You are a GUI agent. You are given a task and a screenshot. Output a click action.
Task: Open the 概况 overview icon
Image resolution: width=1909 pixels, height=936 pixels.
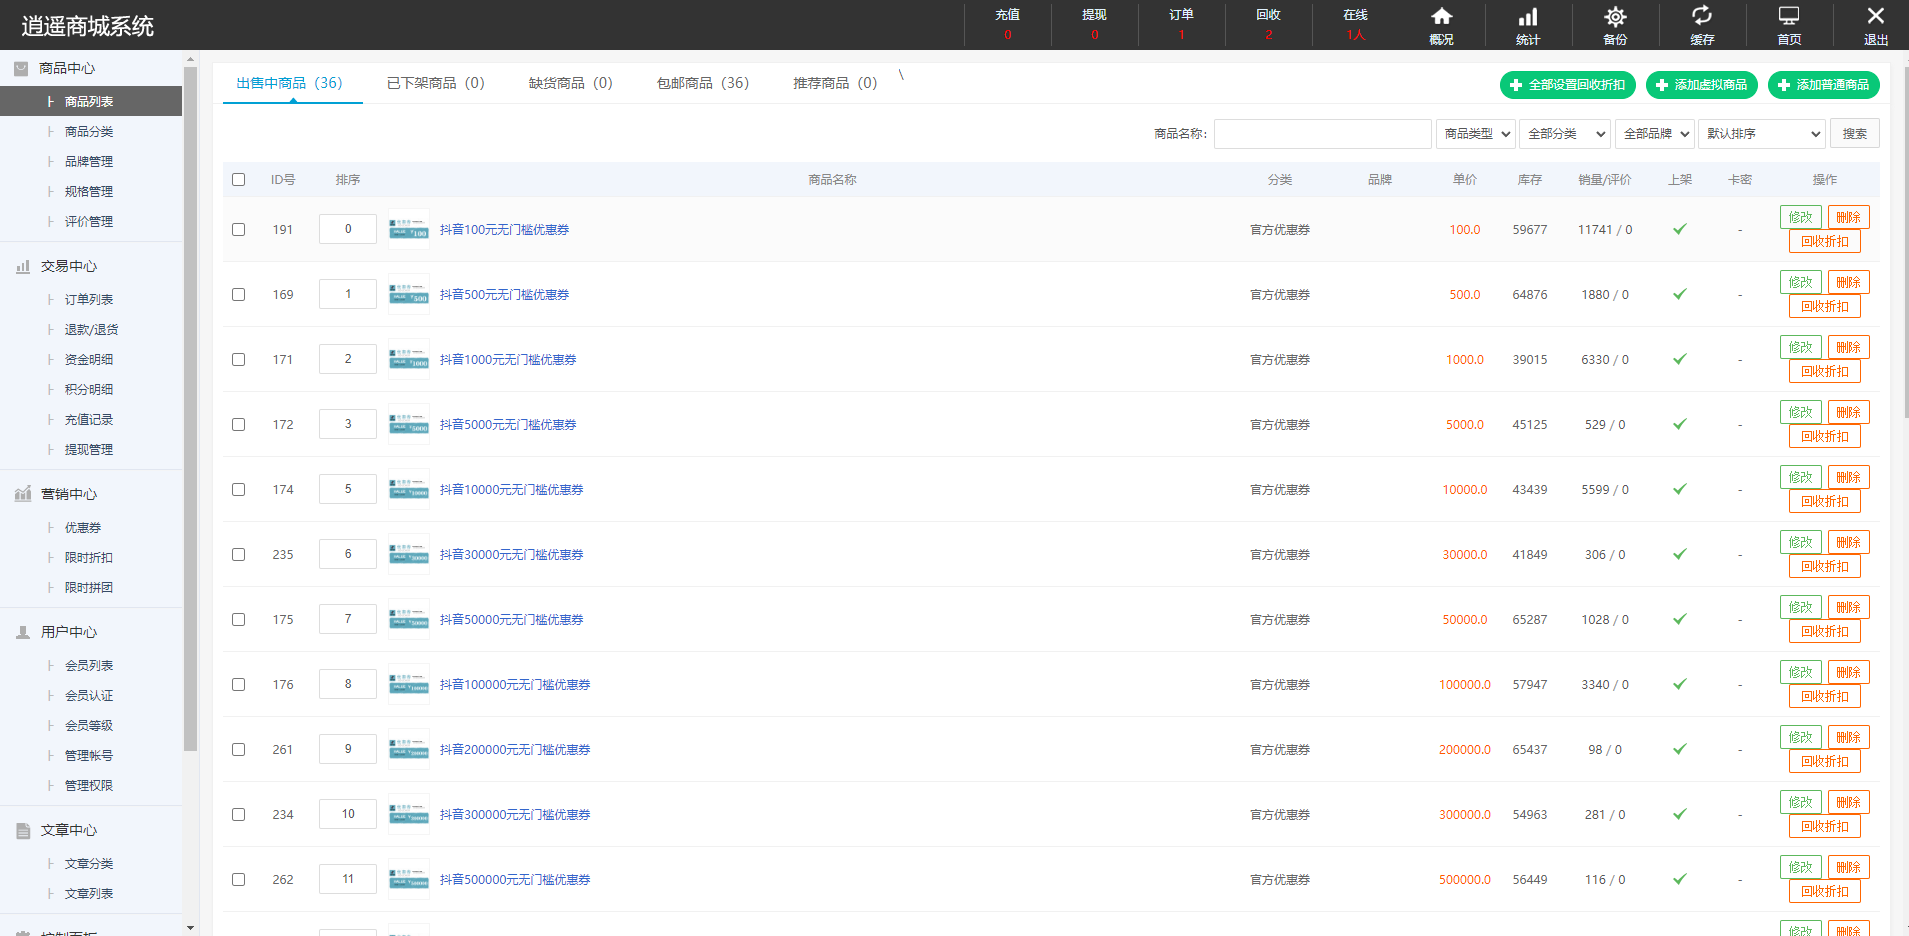click(x=1440, y=24)
